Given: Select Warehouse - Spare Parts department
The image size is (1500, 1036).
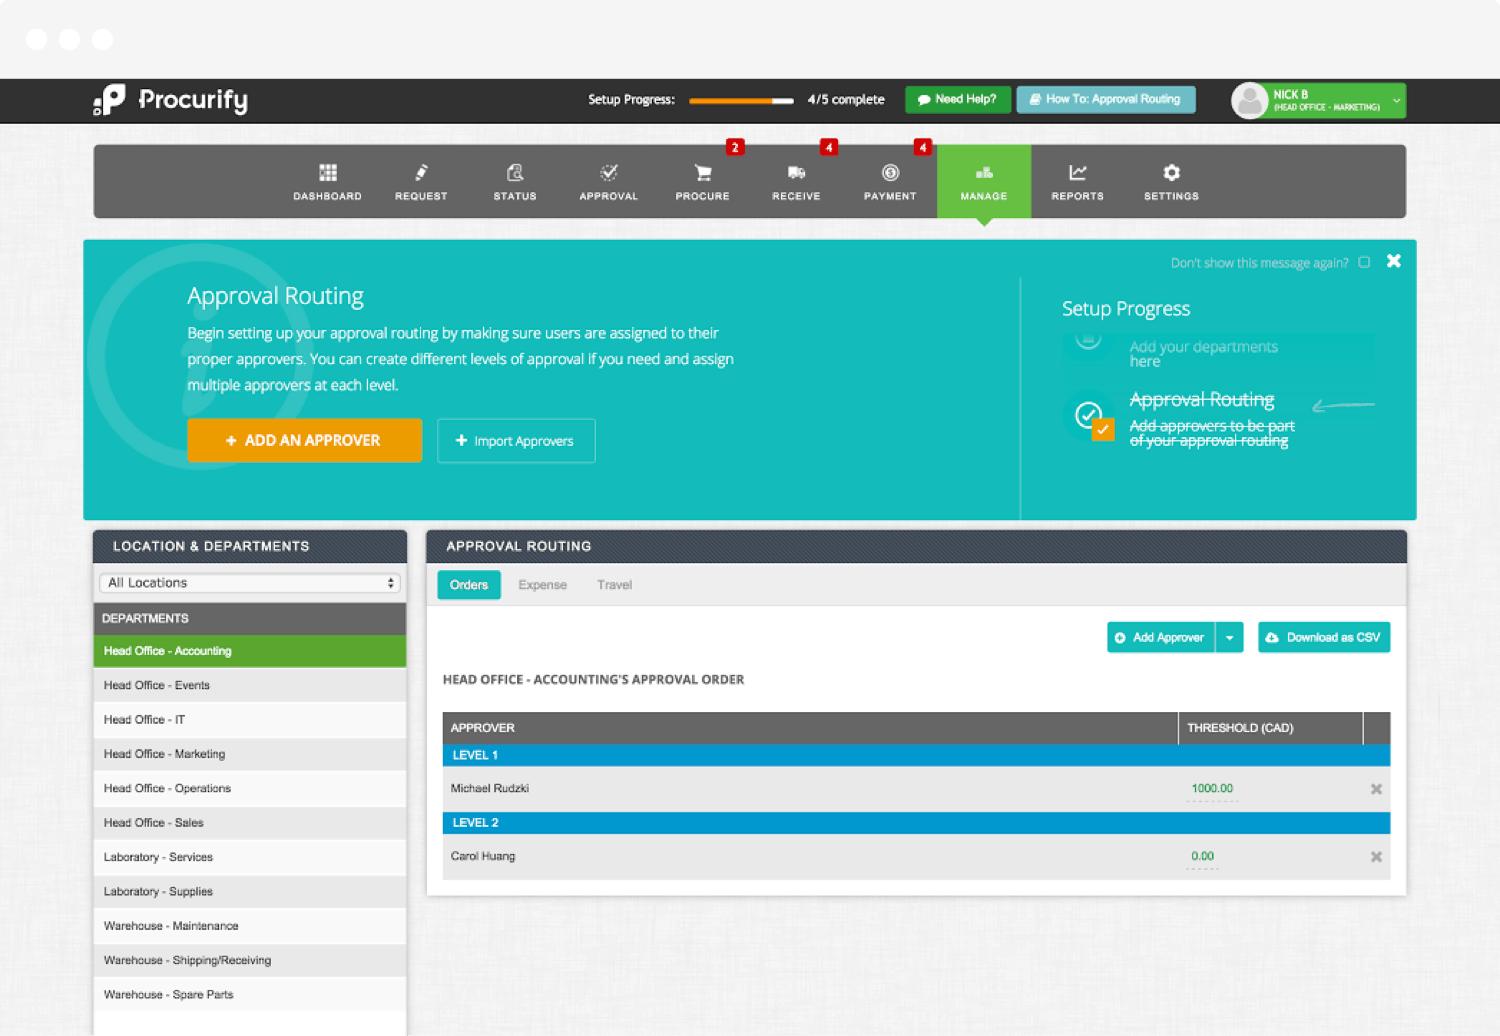Looking at the screenshot, I should click(x=250, y=995).
